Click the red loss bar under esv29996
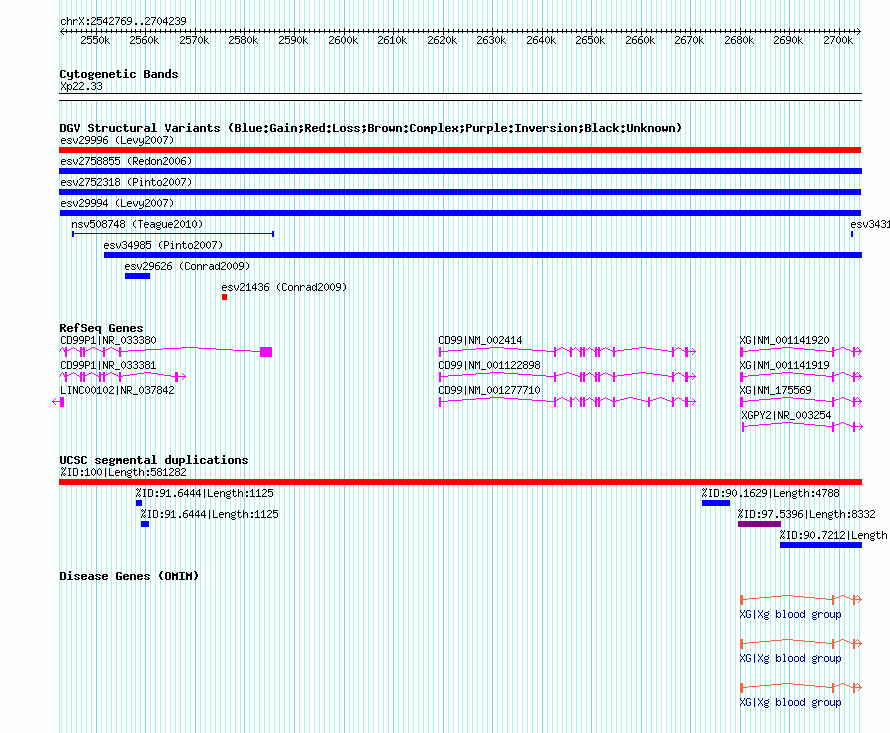Image resolution: width=890 pixels, height=733 pixels. (x=460, y=150)
